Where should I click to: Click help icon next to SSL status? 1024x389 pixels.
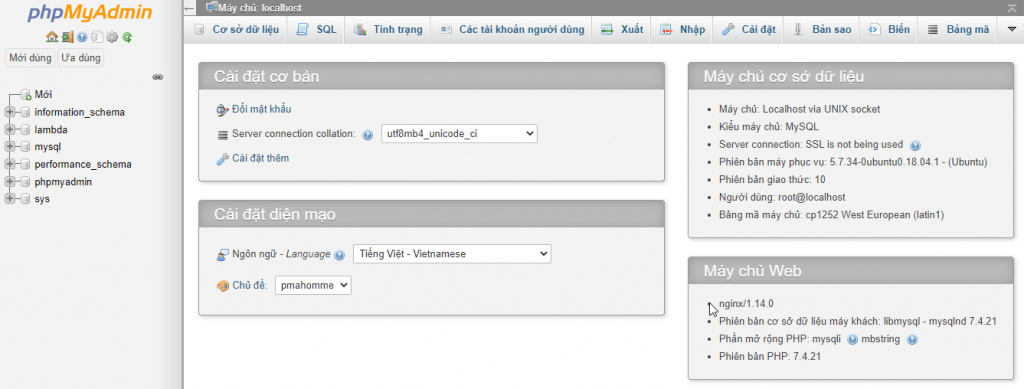(915, 145)
